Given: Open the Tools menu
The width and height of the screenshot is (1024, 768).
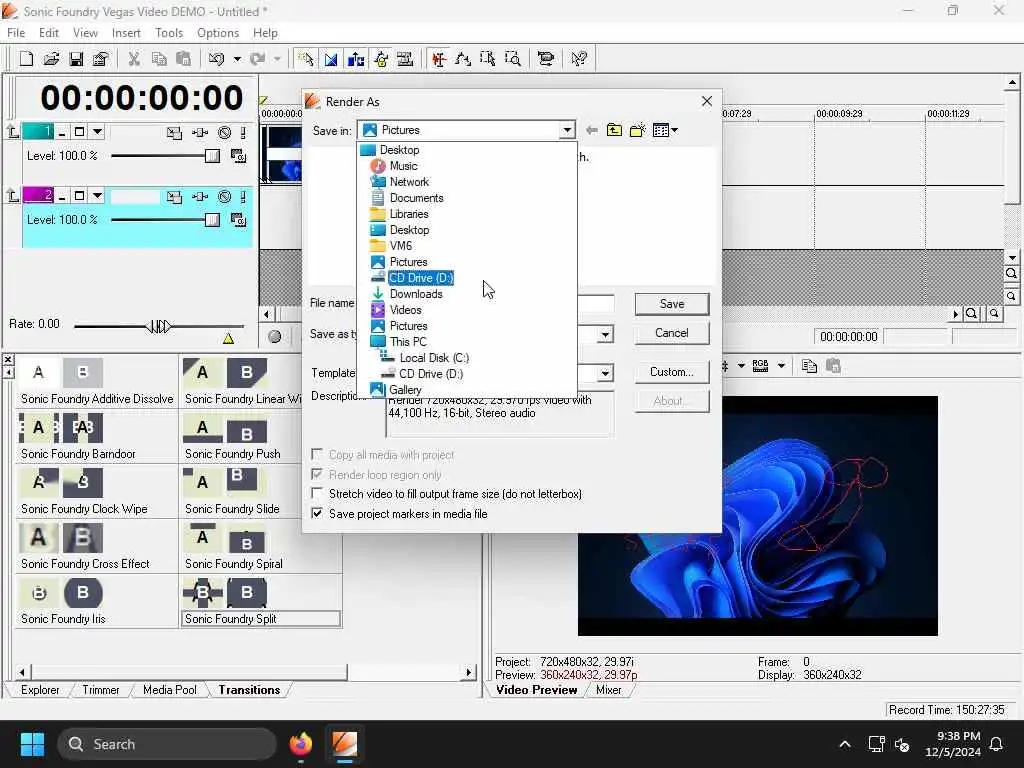Looking at the screenshot, I should (x=169, y=33).
